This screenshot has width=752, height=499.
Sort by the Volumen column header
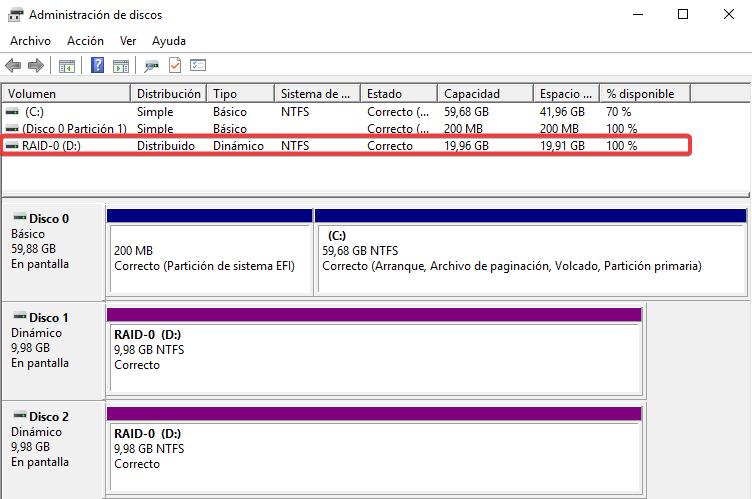pos(66,93)
